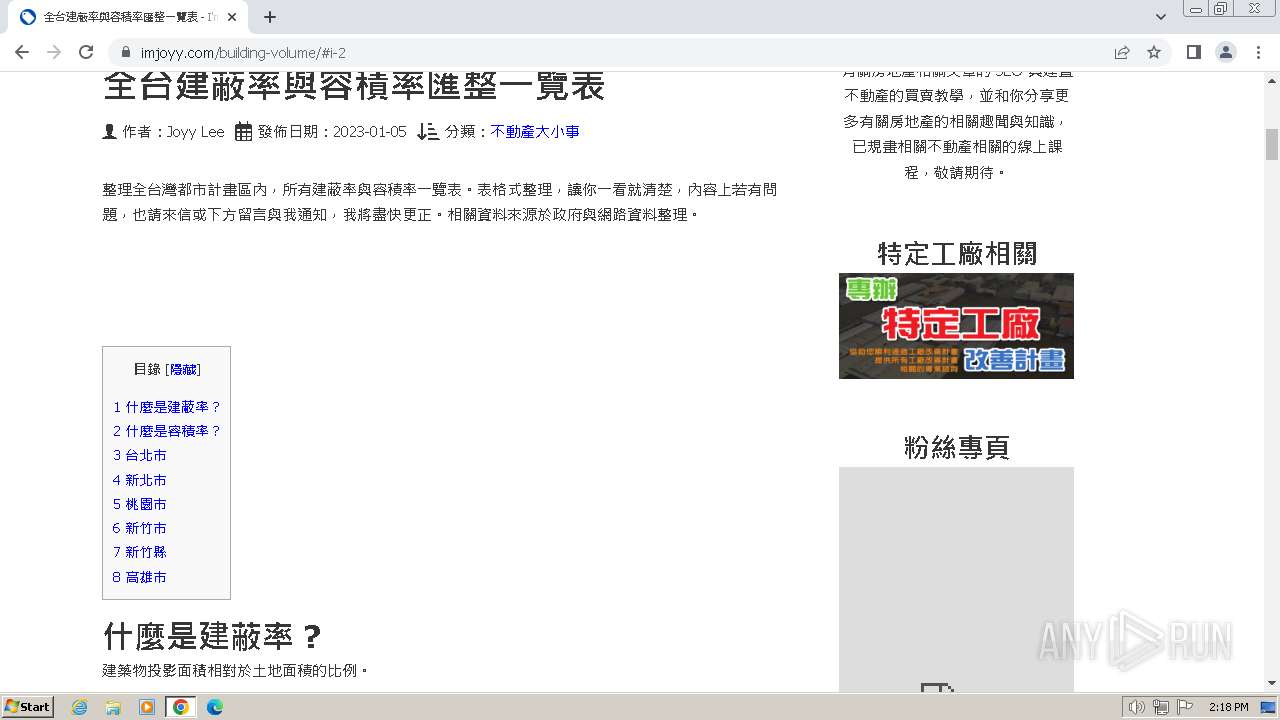Jump to section 5 桃園市
The width and height of the screenshot is (1280, 720).
pyautogui.click(x=140, y=504)
